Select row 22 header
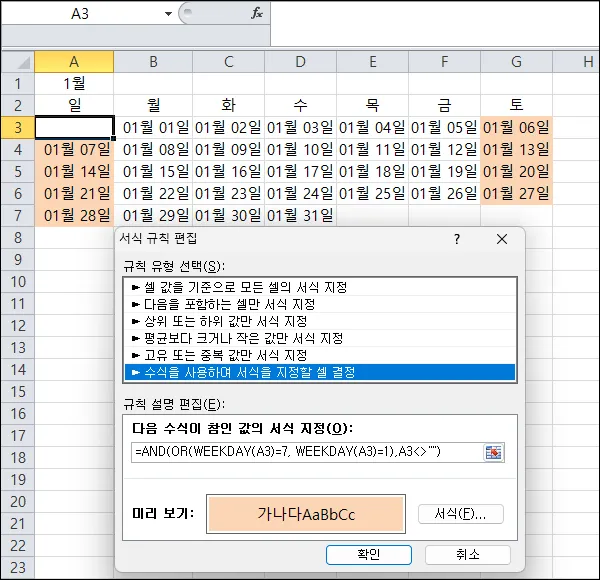 (x=18, y=546)
